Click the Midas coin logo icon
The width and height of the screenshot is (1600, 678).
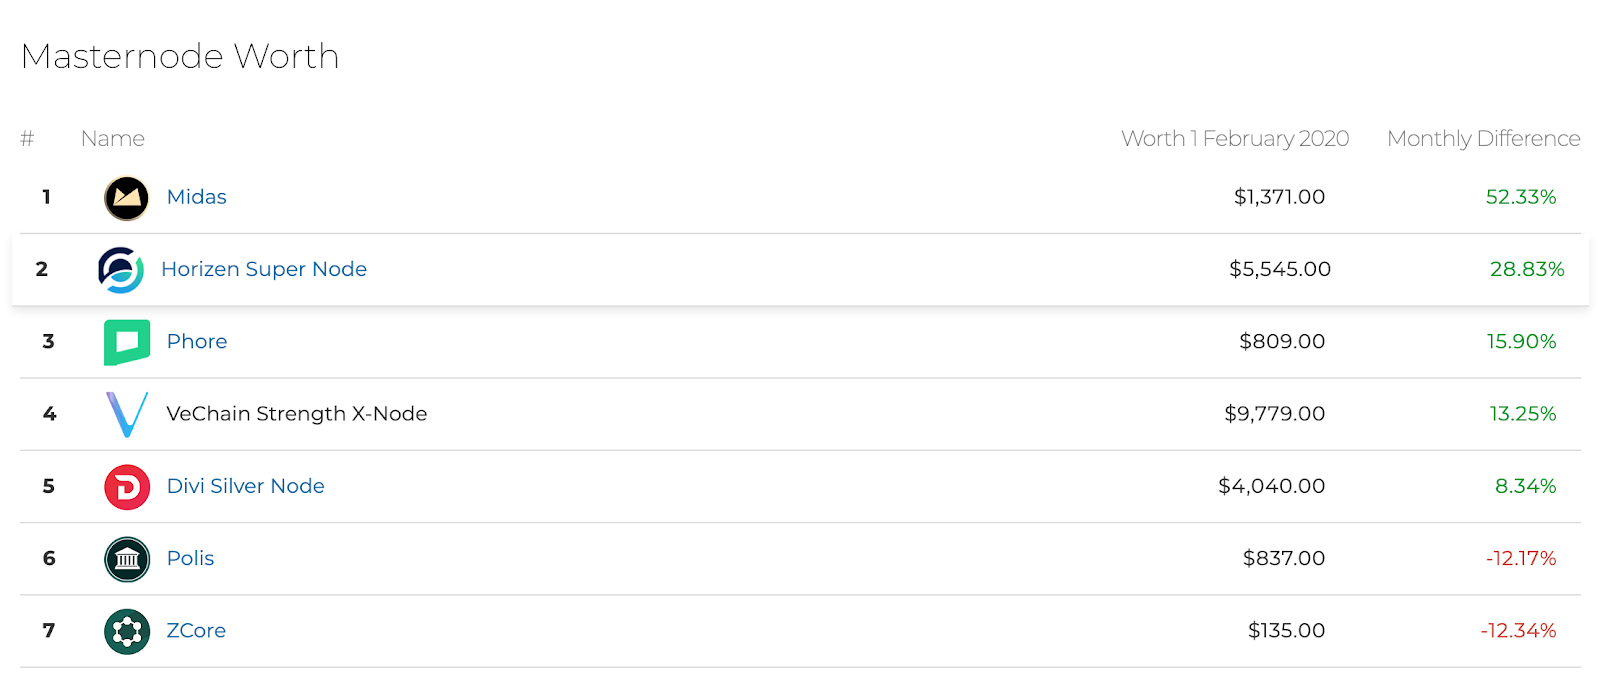tap(127, 198)
